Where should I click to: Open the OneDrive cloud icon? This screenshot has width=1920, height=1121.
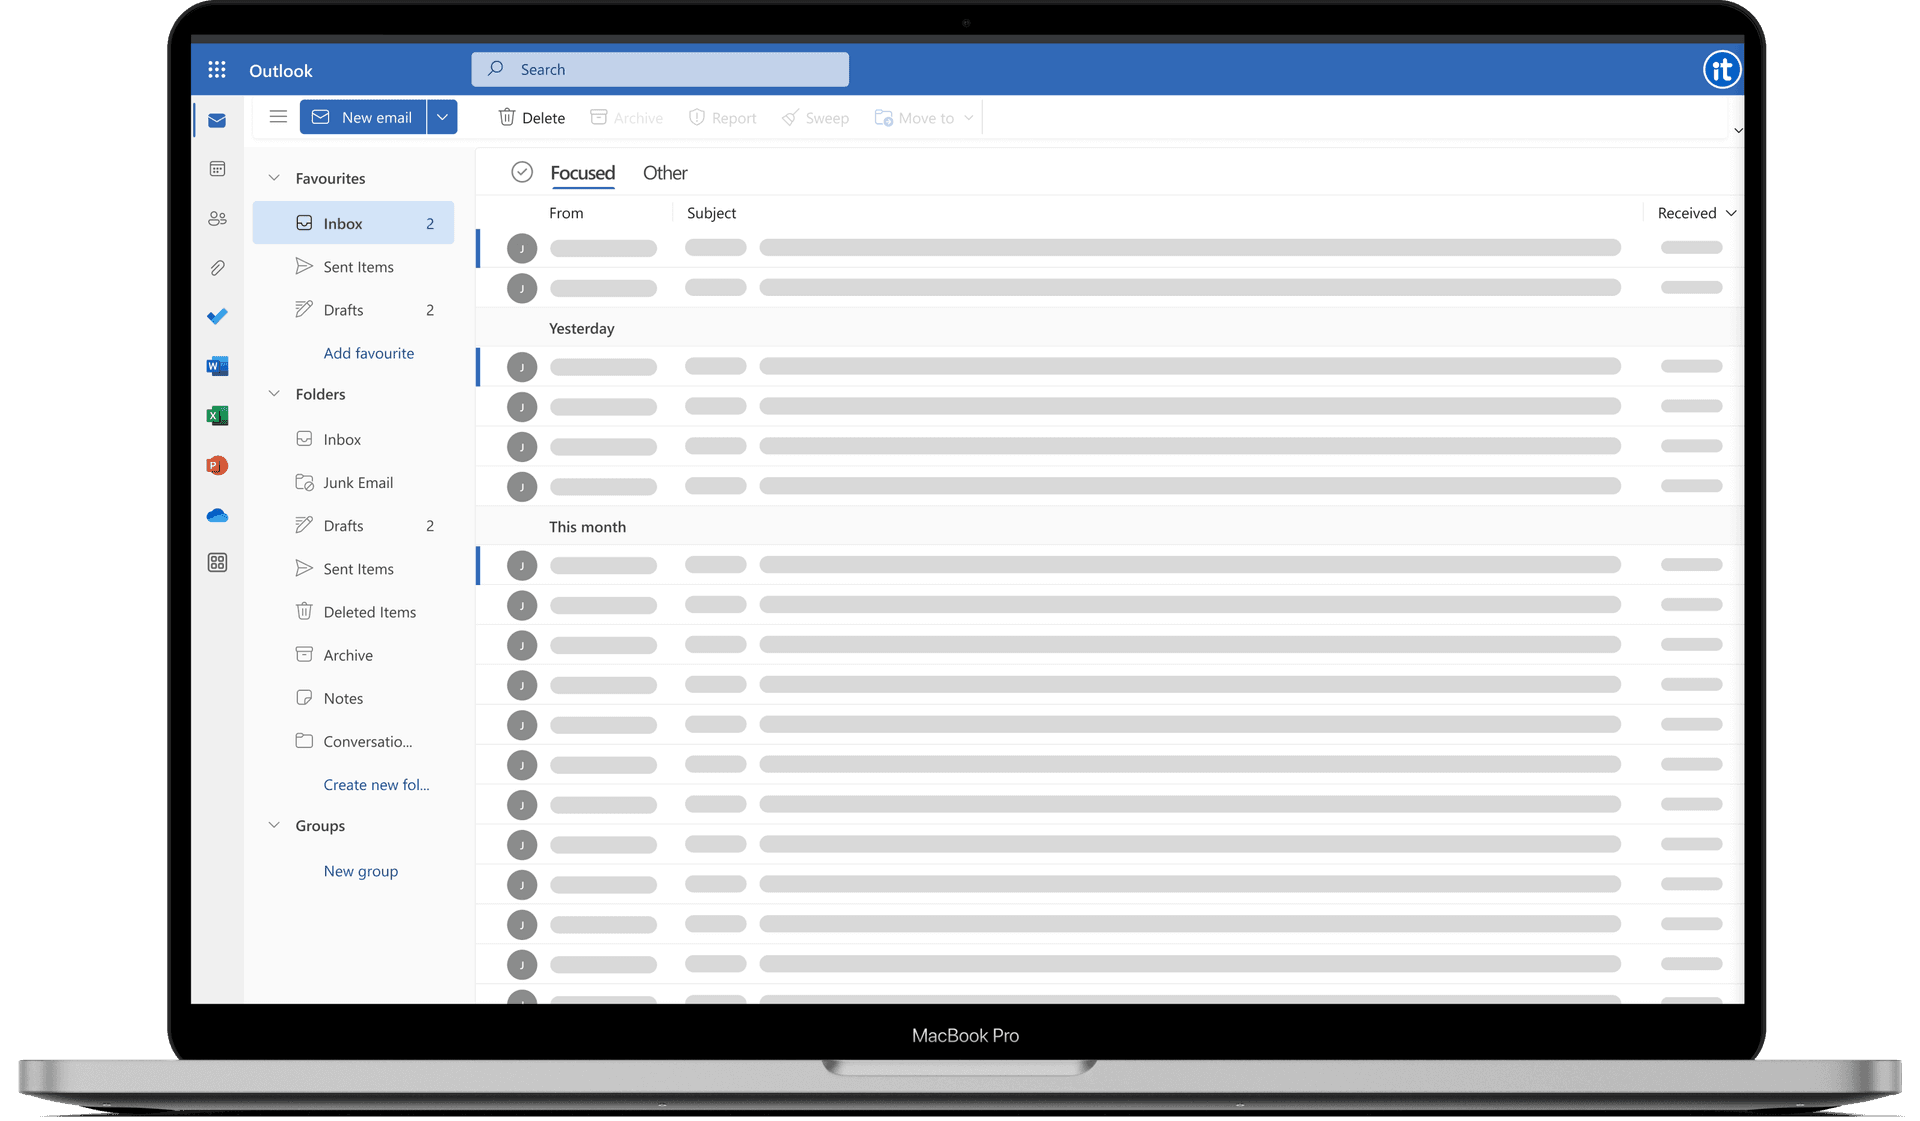217,515
